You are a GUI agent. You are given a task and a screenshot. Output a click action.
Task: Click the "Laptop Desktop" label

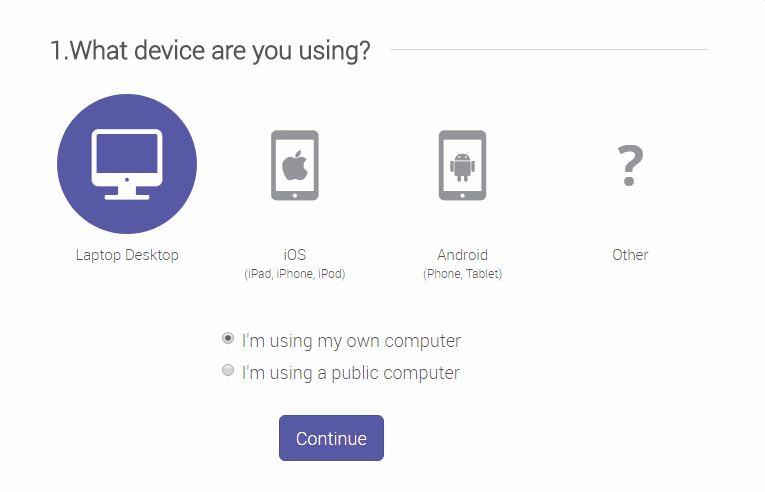(127, 255)
